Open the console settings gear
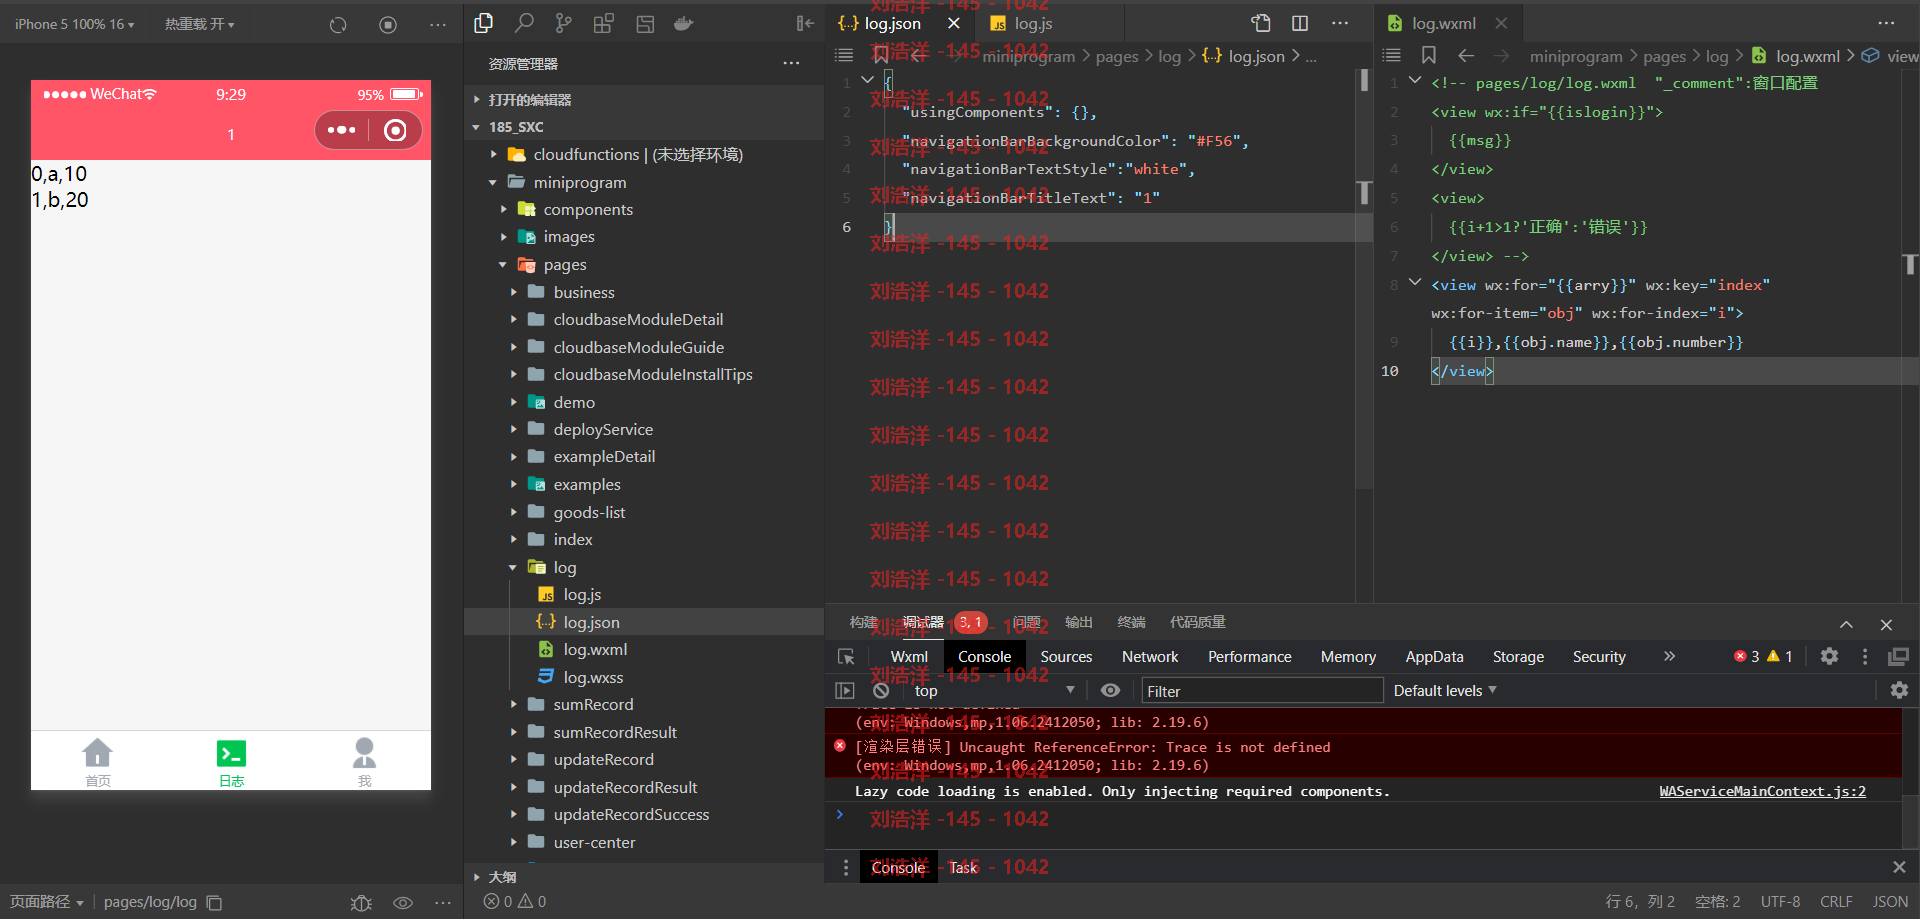The width and height of the screenshot is (1920, 919). point(1899,690)
